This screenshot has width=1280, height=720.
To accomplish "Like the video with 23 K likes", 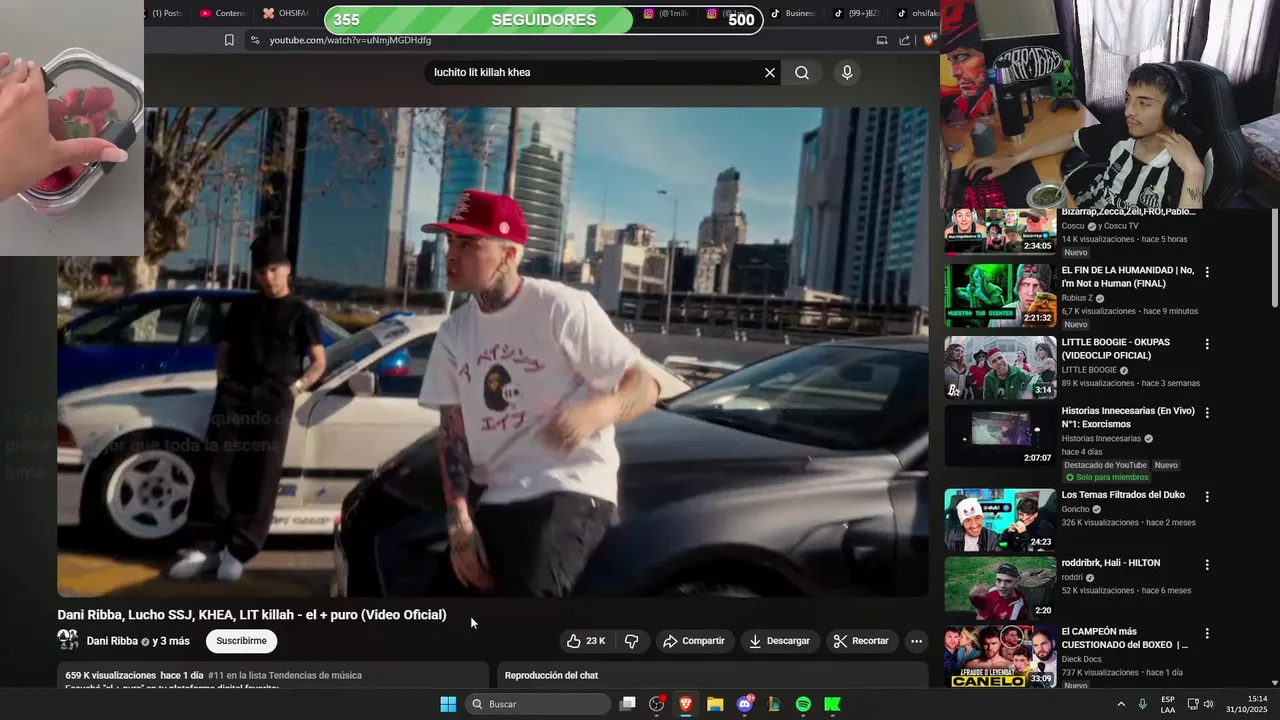I will (x=586, y=641).
